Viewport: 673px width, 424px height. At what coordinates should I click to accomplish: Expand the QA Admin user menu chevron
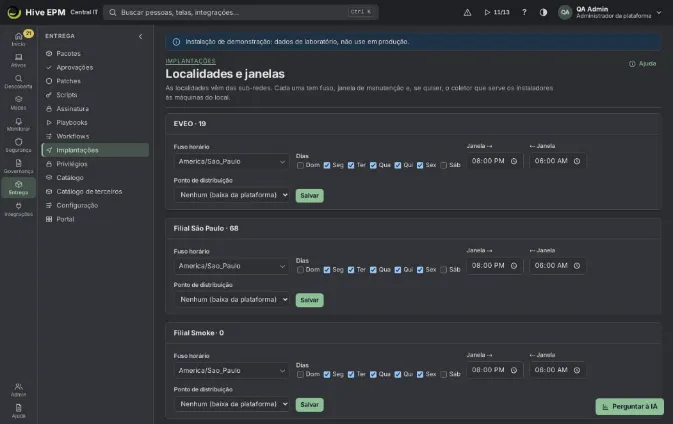click(x=659, y=12)
